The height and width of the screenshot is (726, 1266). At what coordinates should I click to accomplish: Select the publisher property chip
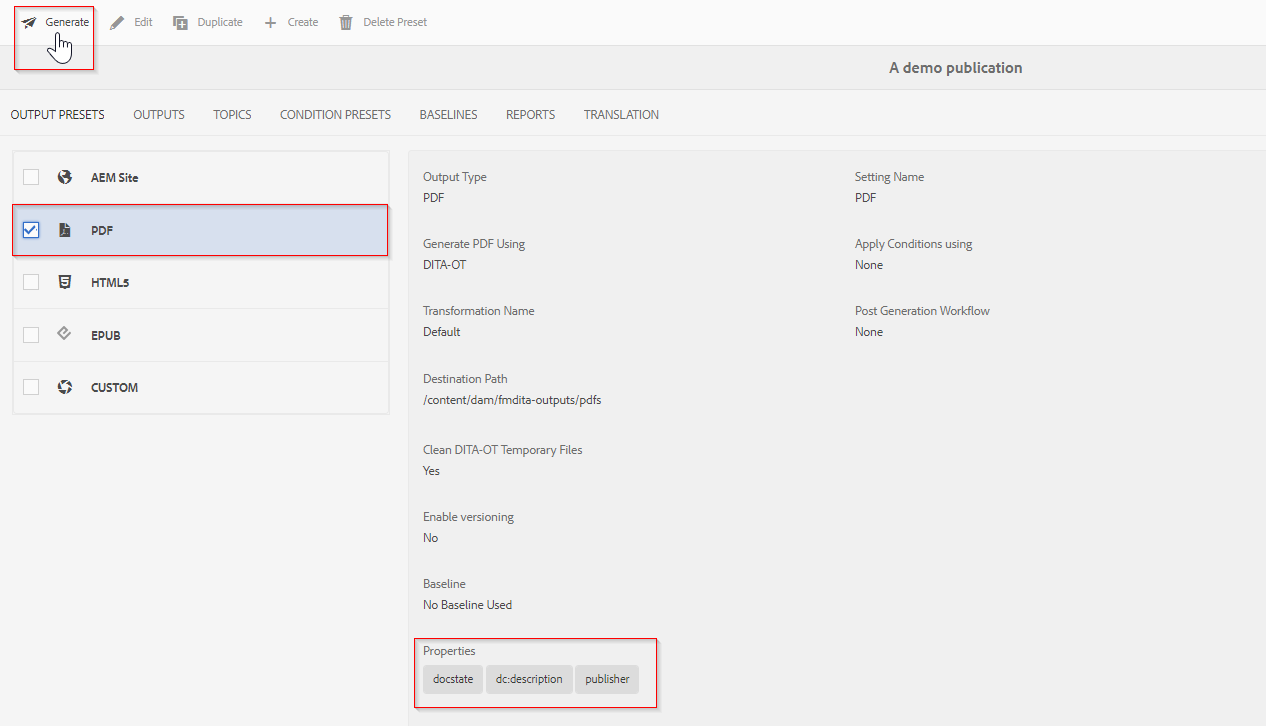click(606, 679)
